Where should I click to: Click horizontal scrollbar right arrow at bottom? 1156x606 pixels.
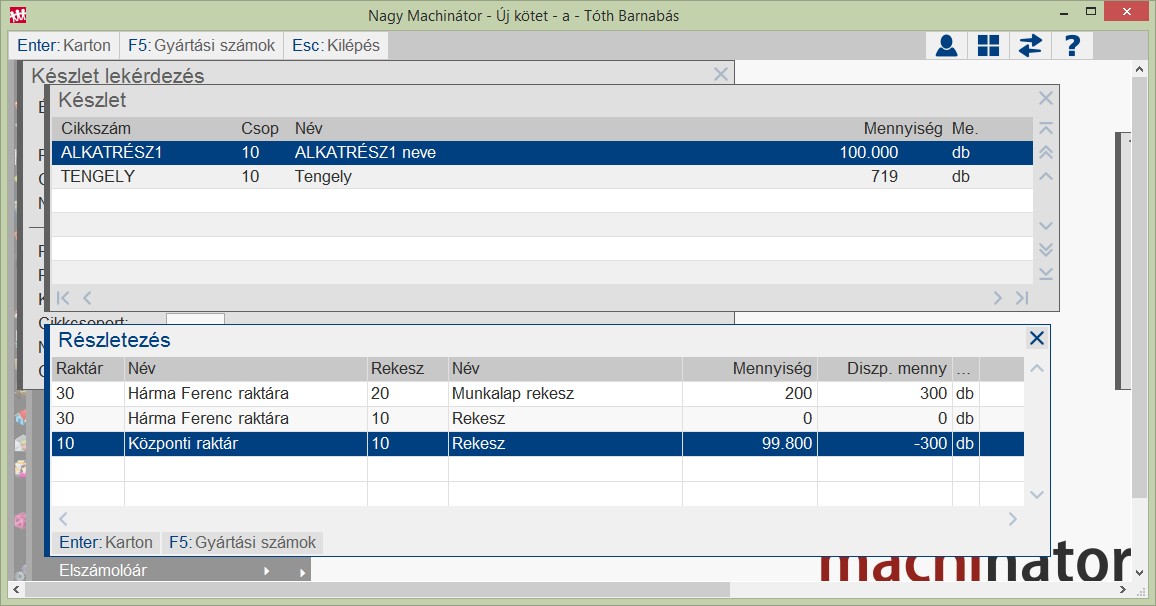coord(1123,590)
